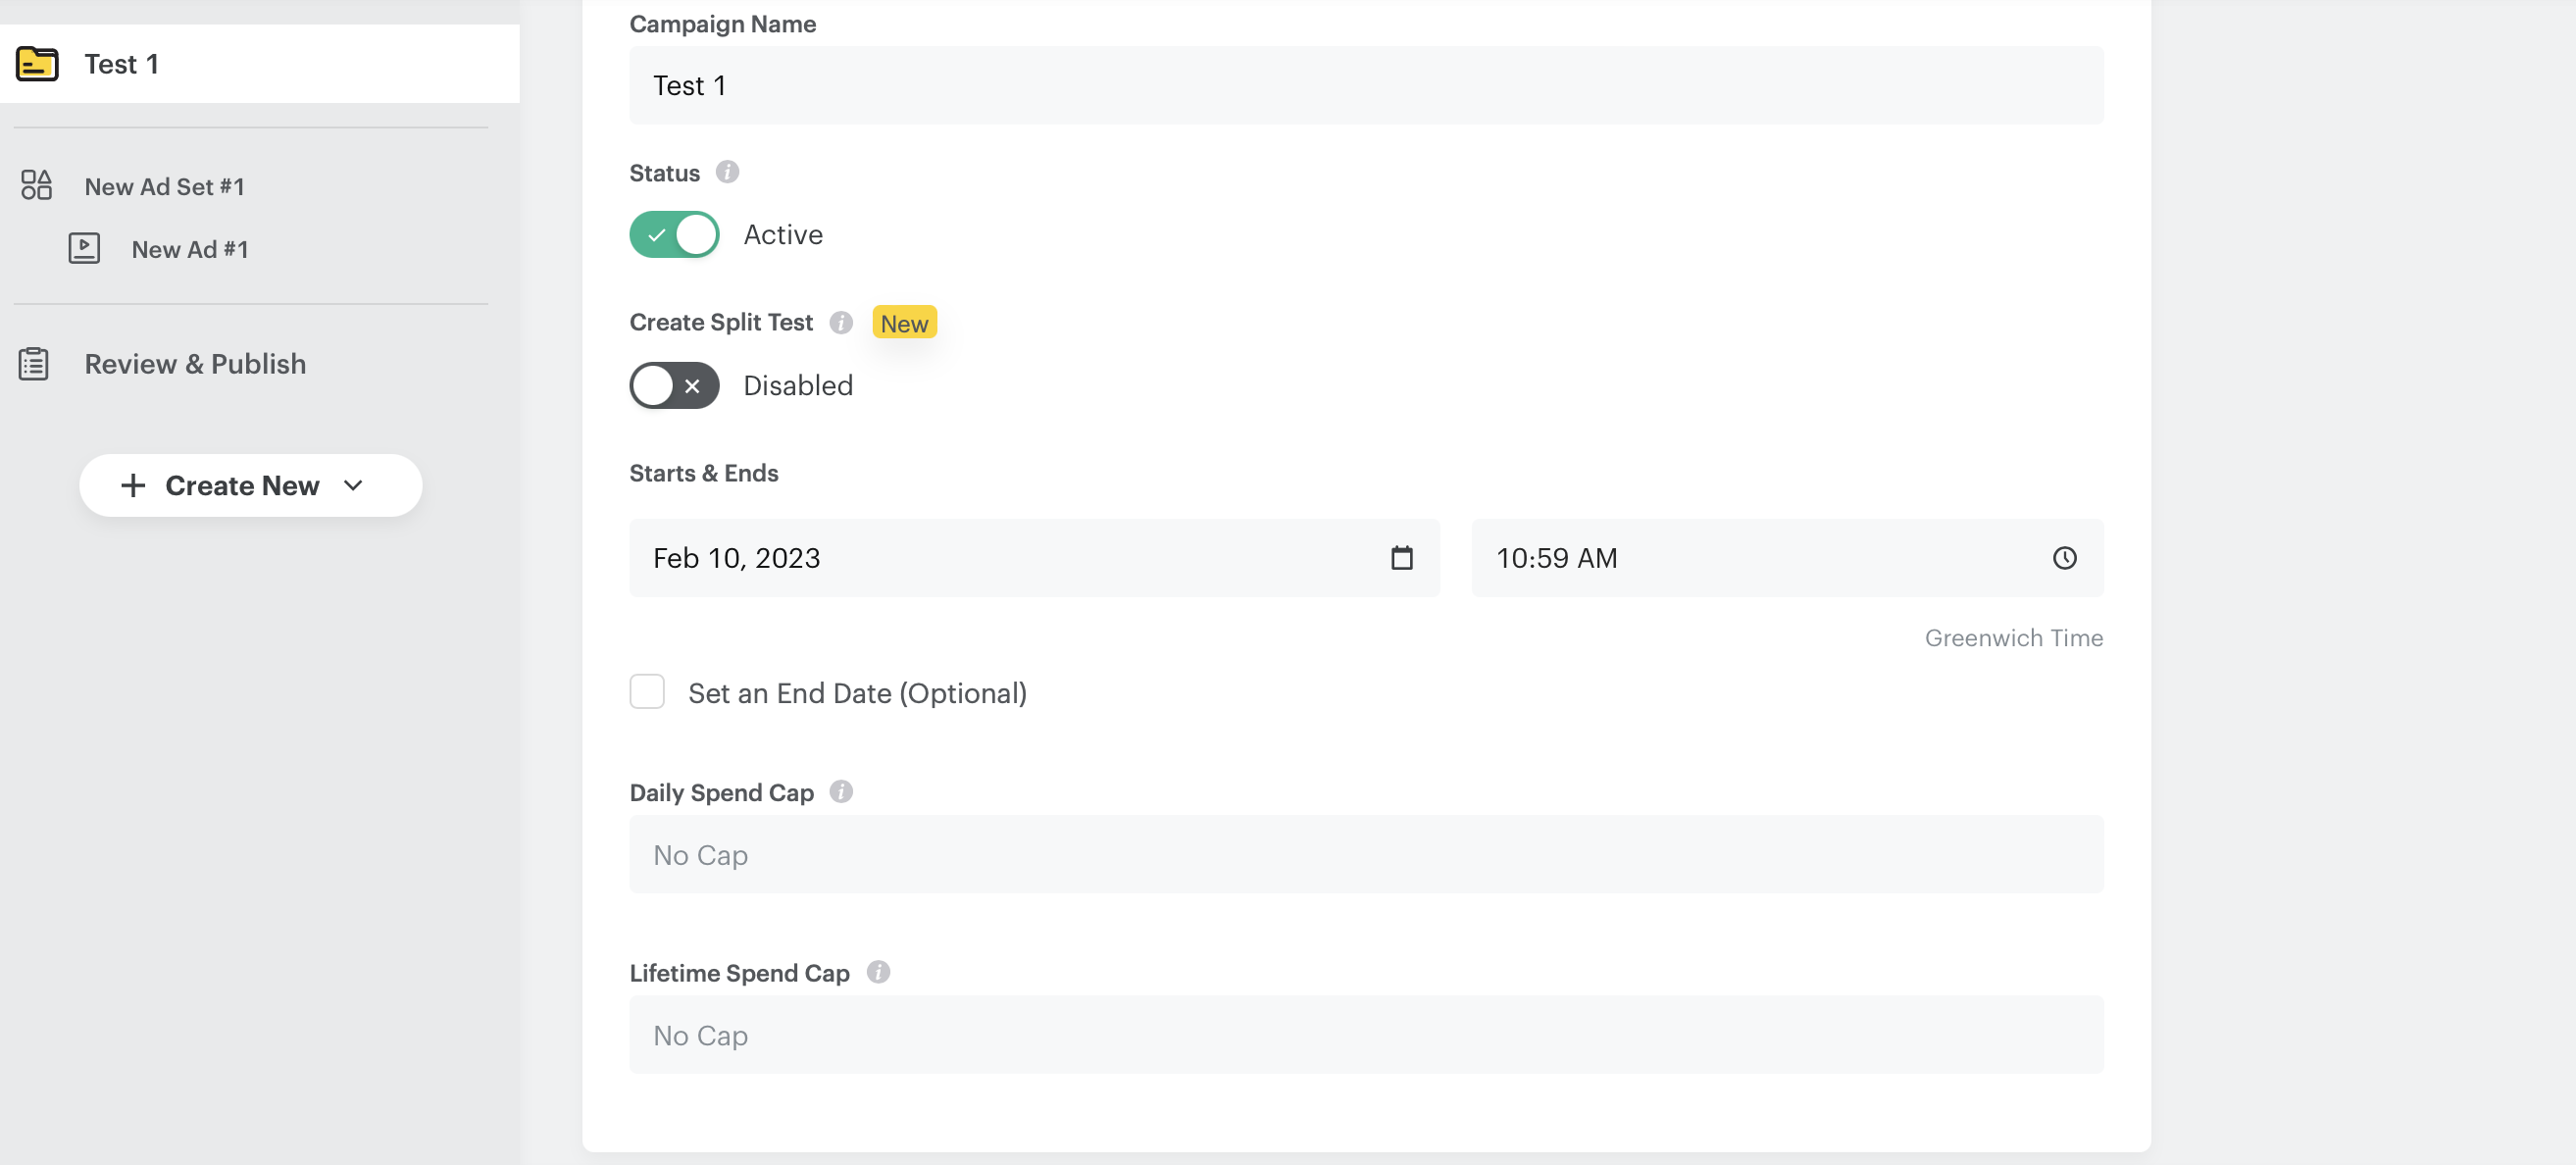Expand the Create New dropdown chevron
Screen dimensions: 2576x1165
pyautogui.click(x=353, y=486)
